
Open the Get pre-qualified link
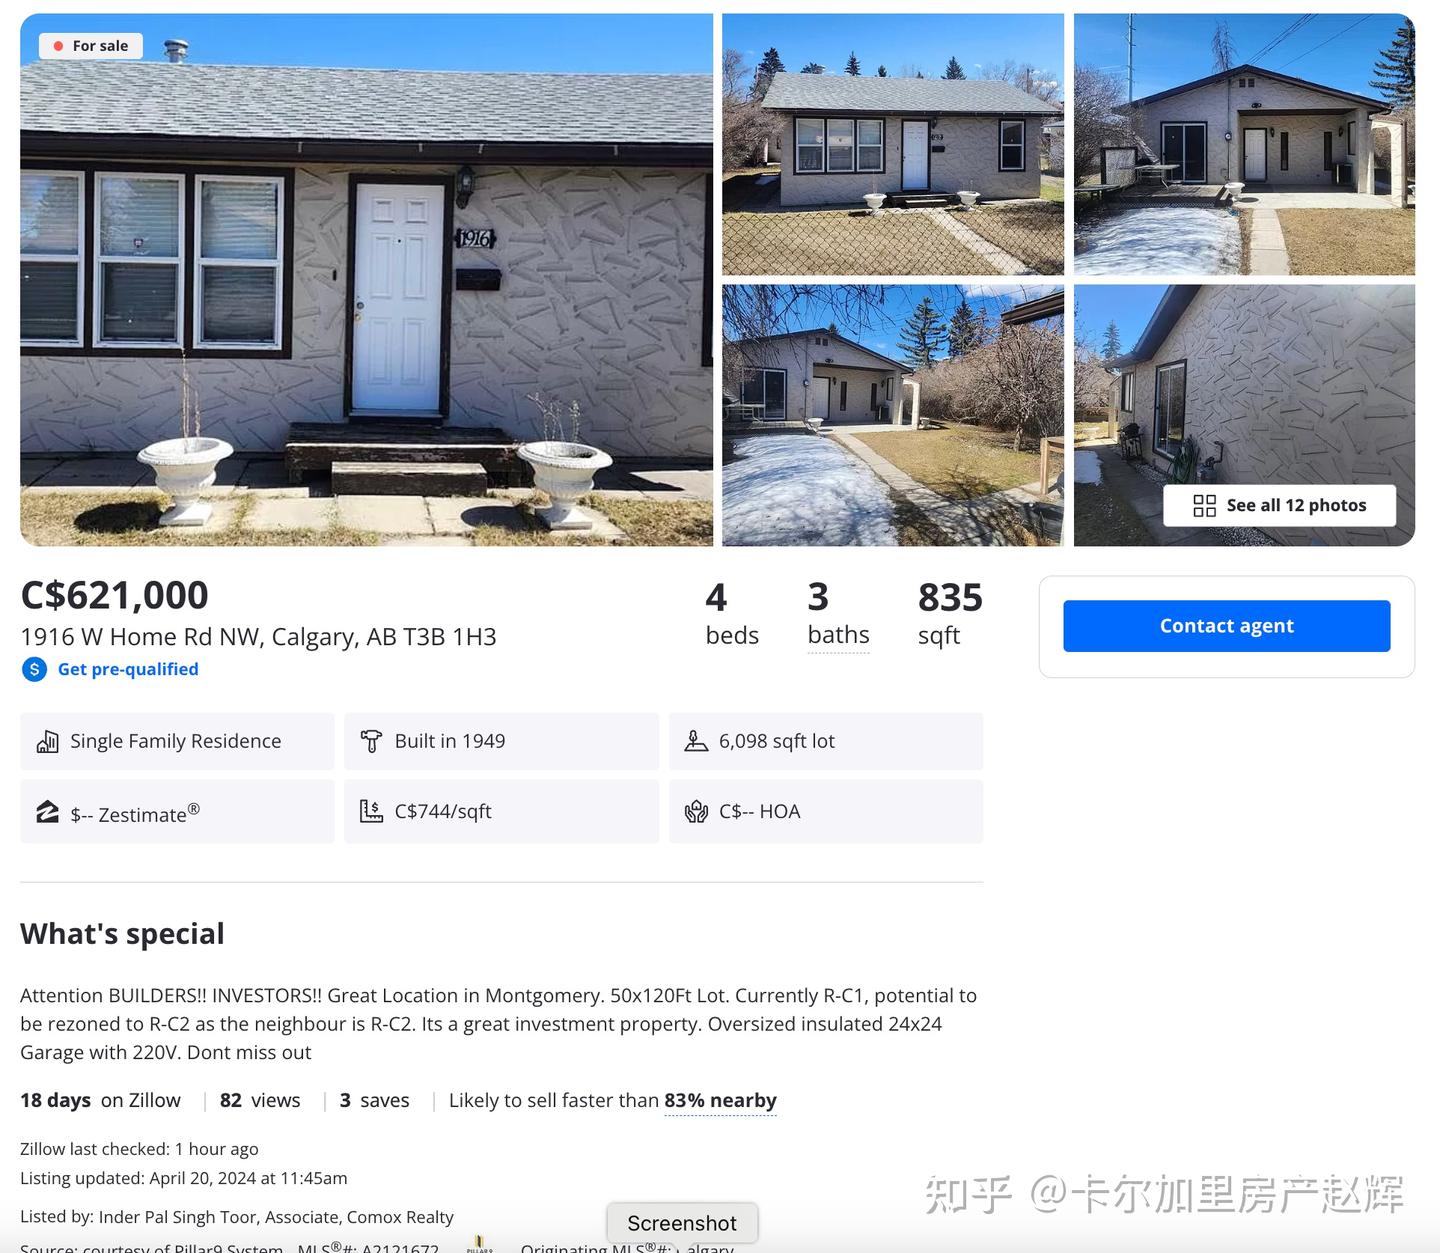[x=128, y=669]
